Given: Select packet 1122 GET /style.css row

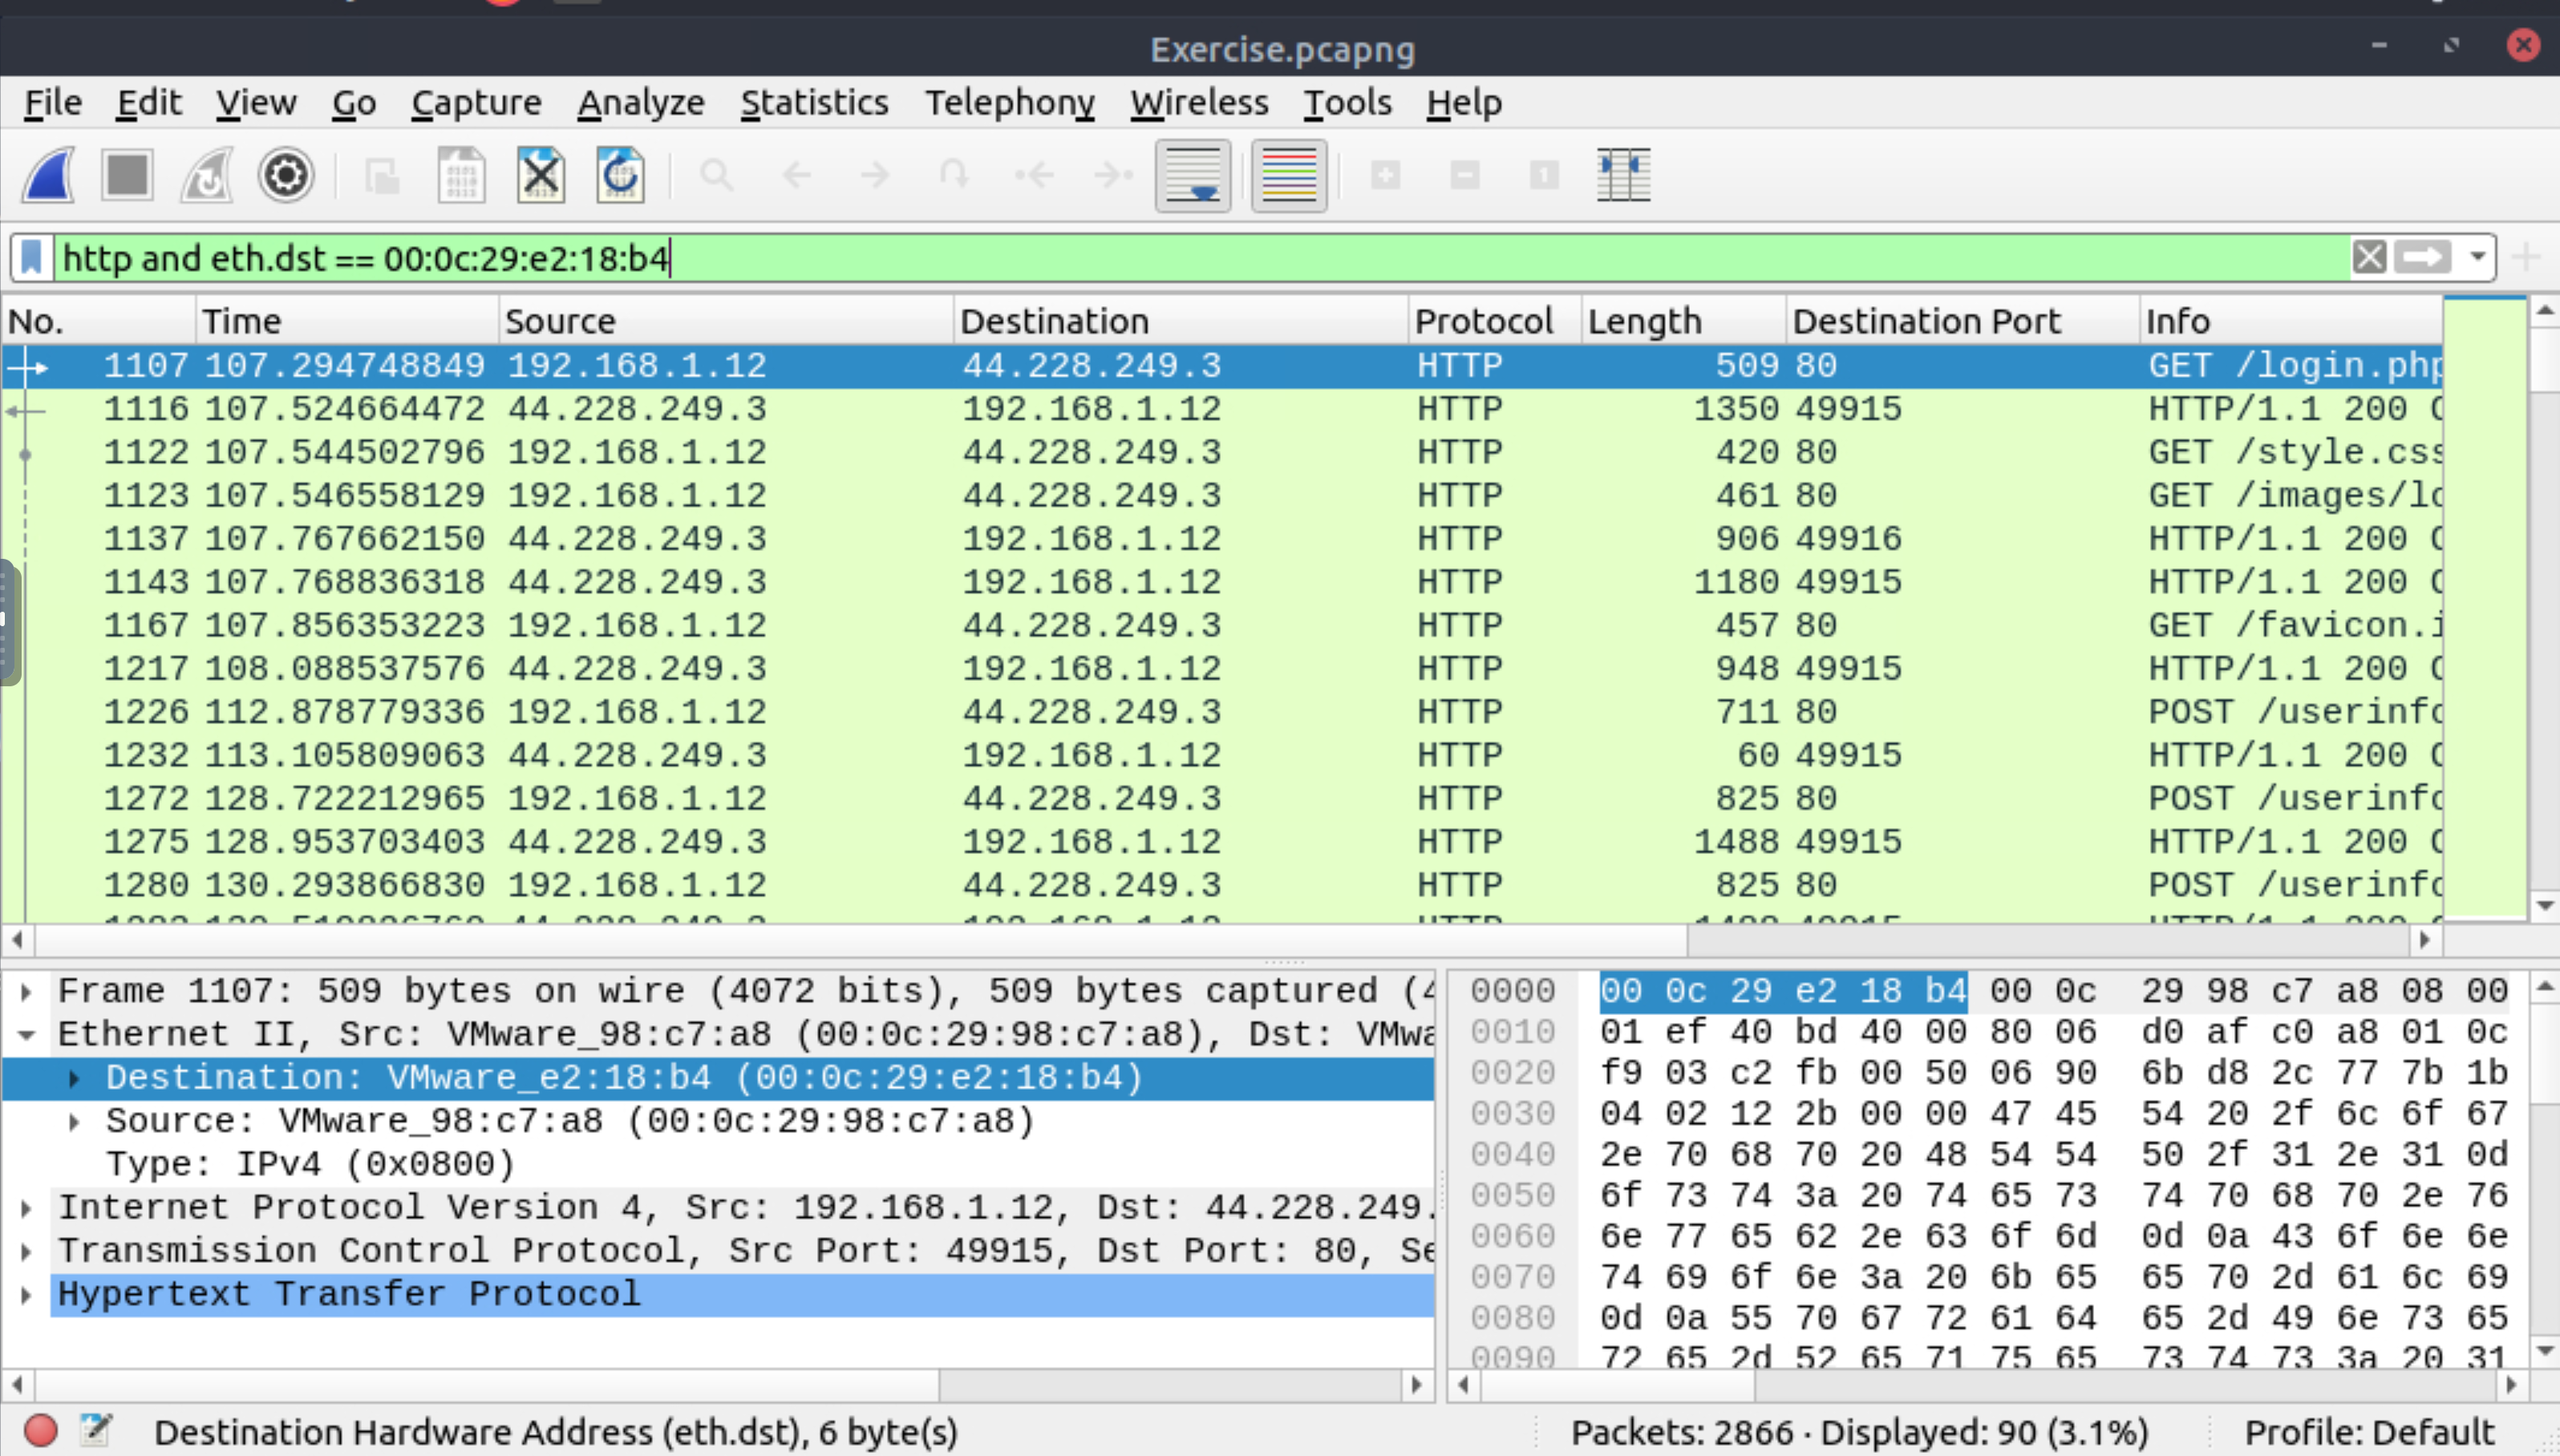Looking at the screenshot, I should point(1222,452).
